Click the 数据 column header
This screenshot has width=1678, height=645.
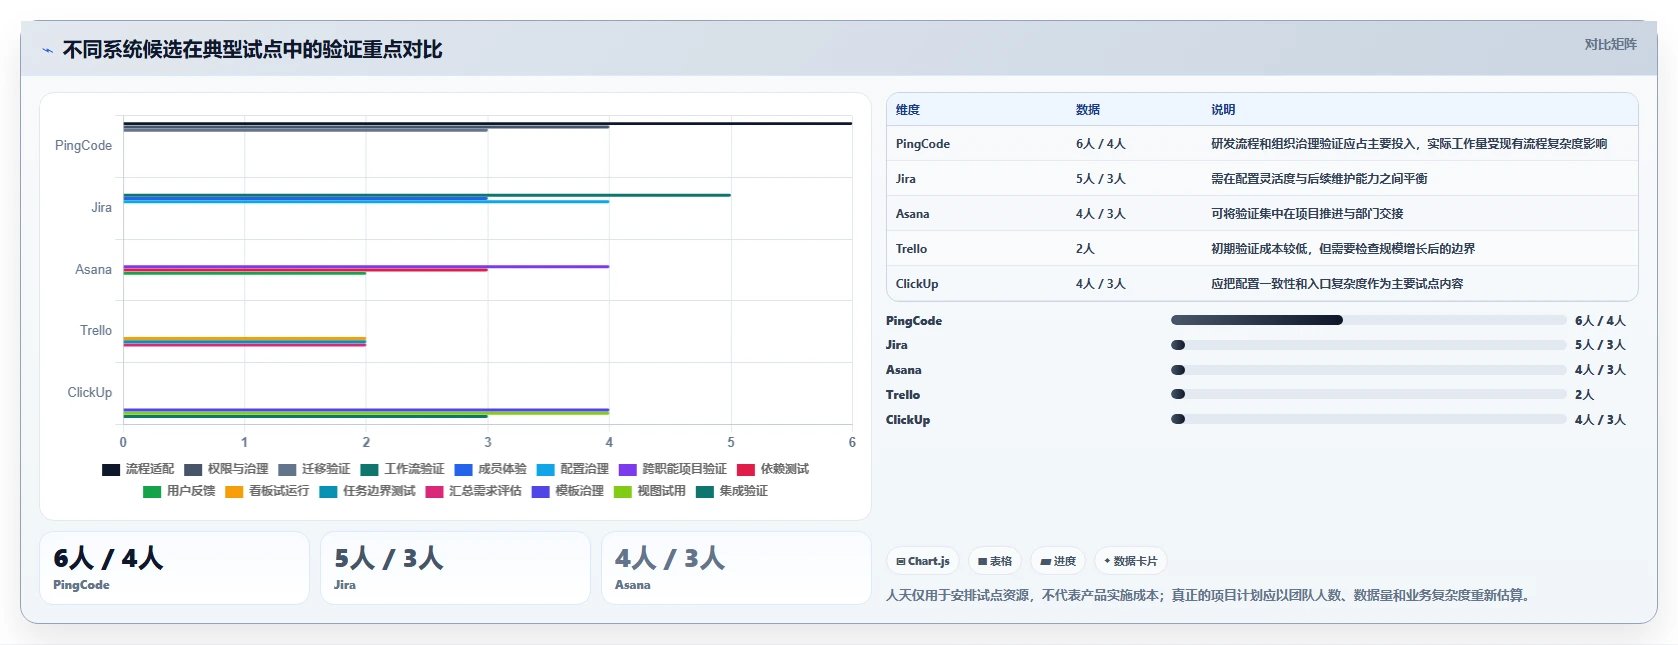pos(1088,110)
